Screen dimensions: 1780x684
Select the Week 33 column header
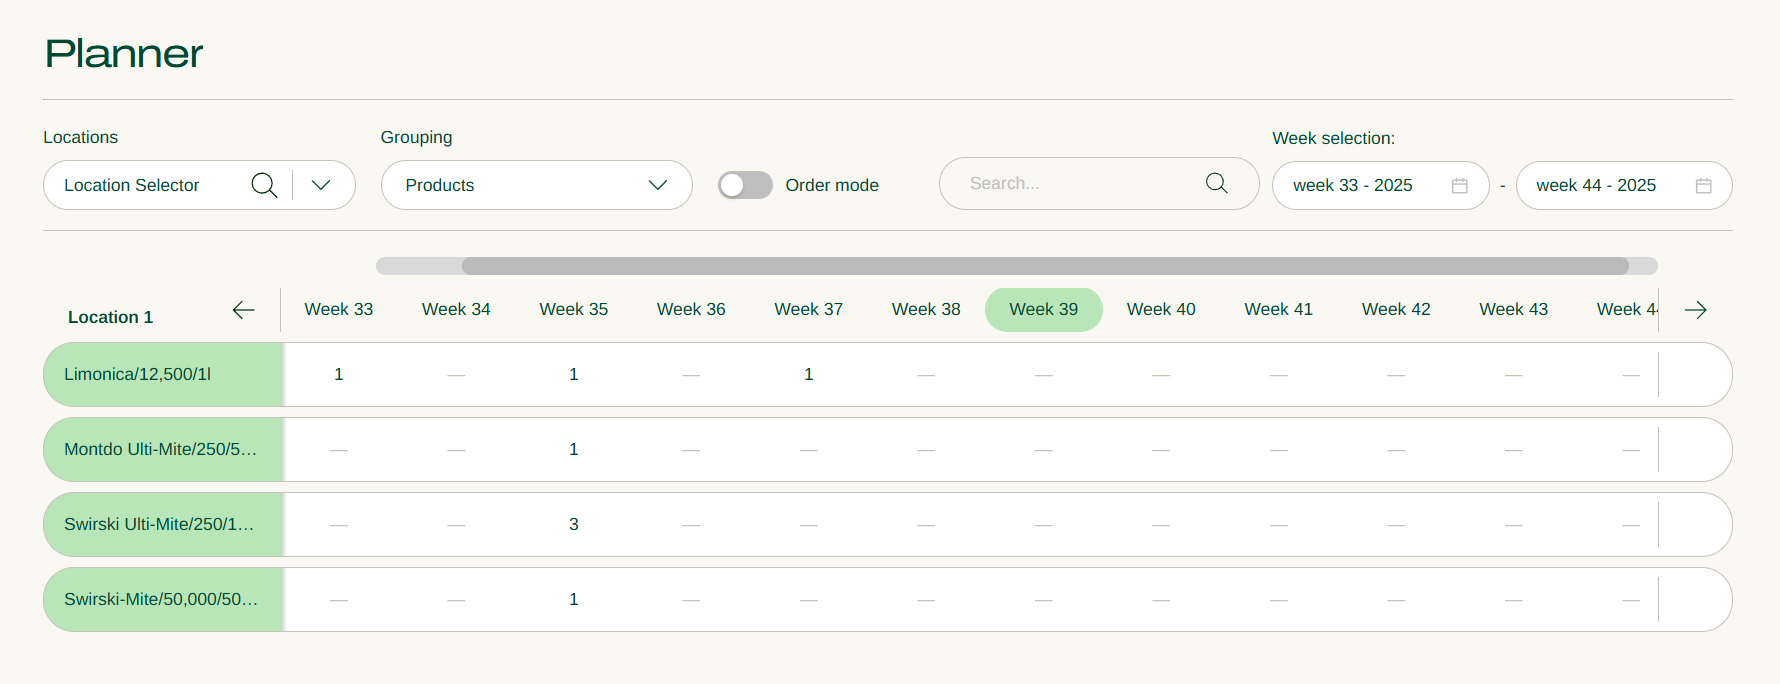(339, 310)
